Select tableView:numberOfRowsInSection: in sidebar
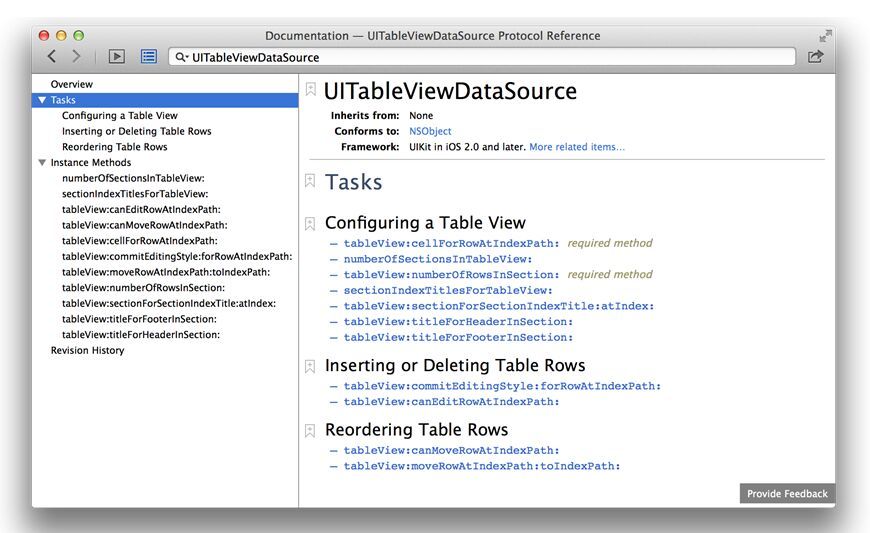870x533 pixels. [x=143, y=287]
